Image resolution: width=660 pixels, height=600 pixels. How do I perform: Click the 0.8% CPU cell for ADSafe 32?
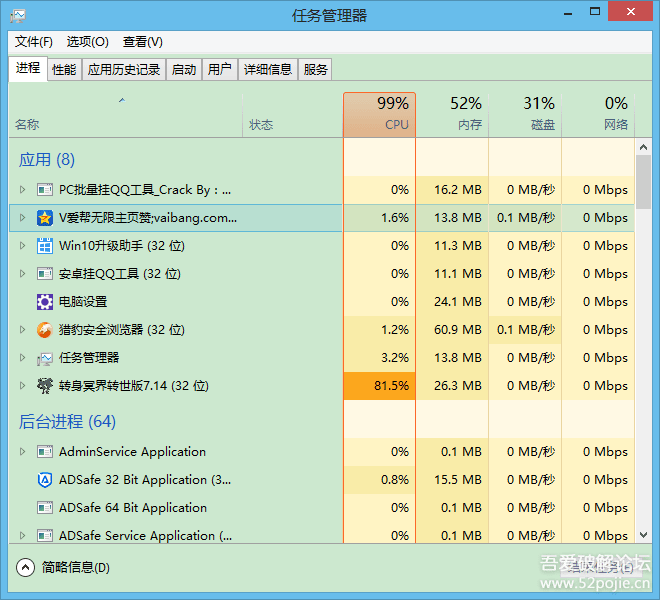380,480
